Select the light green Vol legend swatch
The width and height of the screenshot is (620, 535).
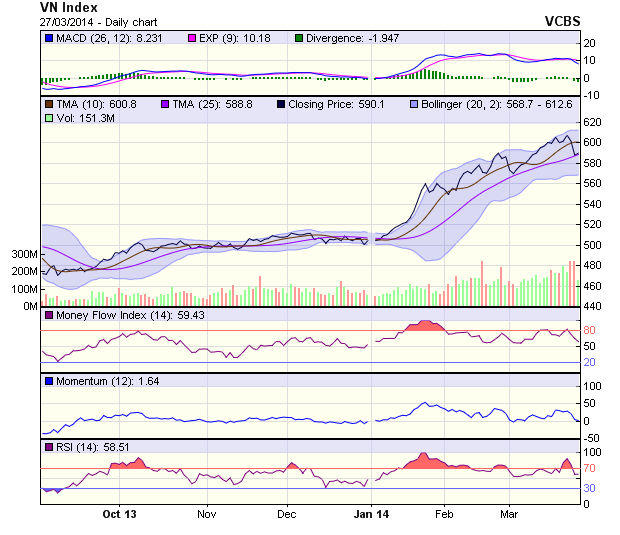tap(49, 118)
